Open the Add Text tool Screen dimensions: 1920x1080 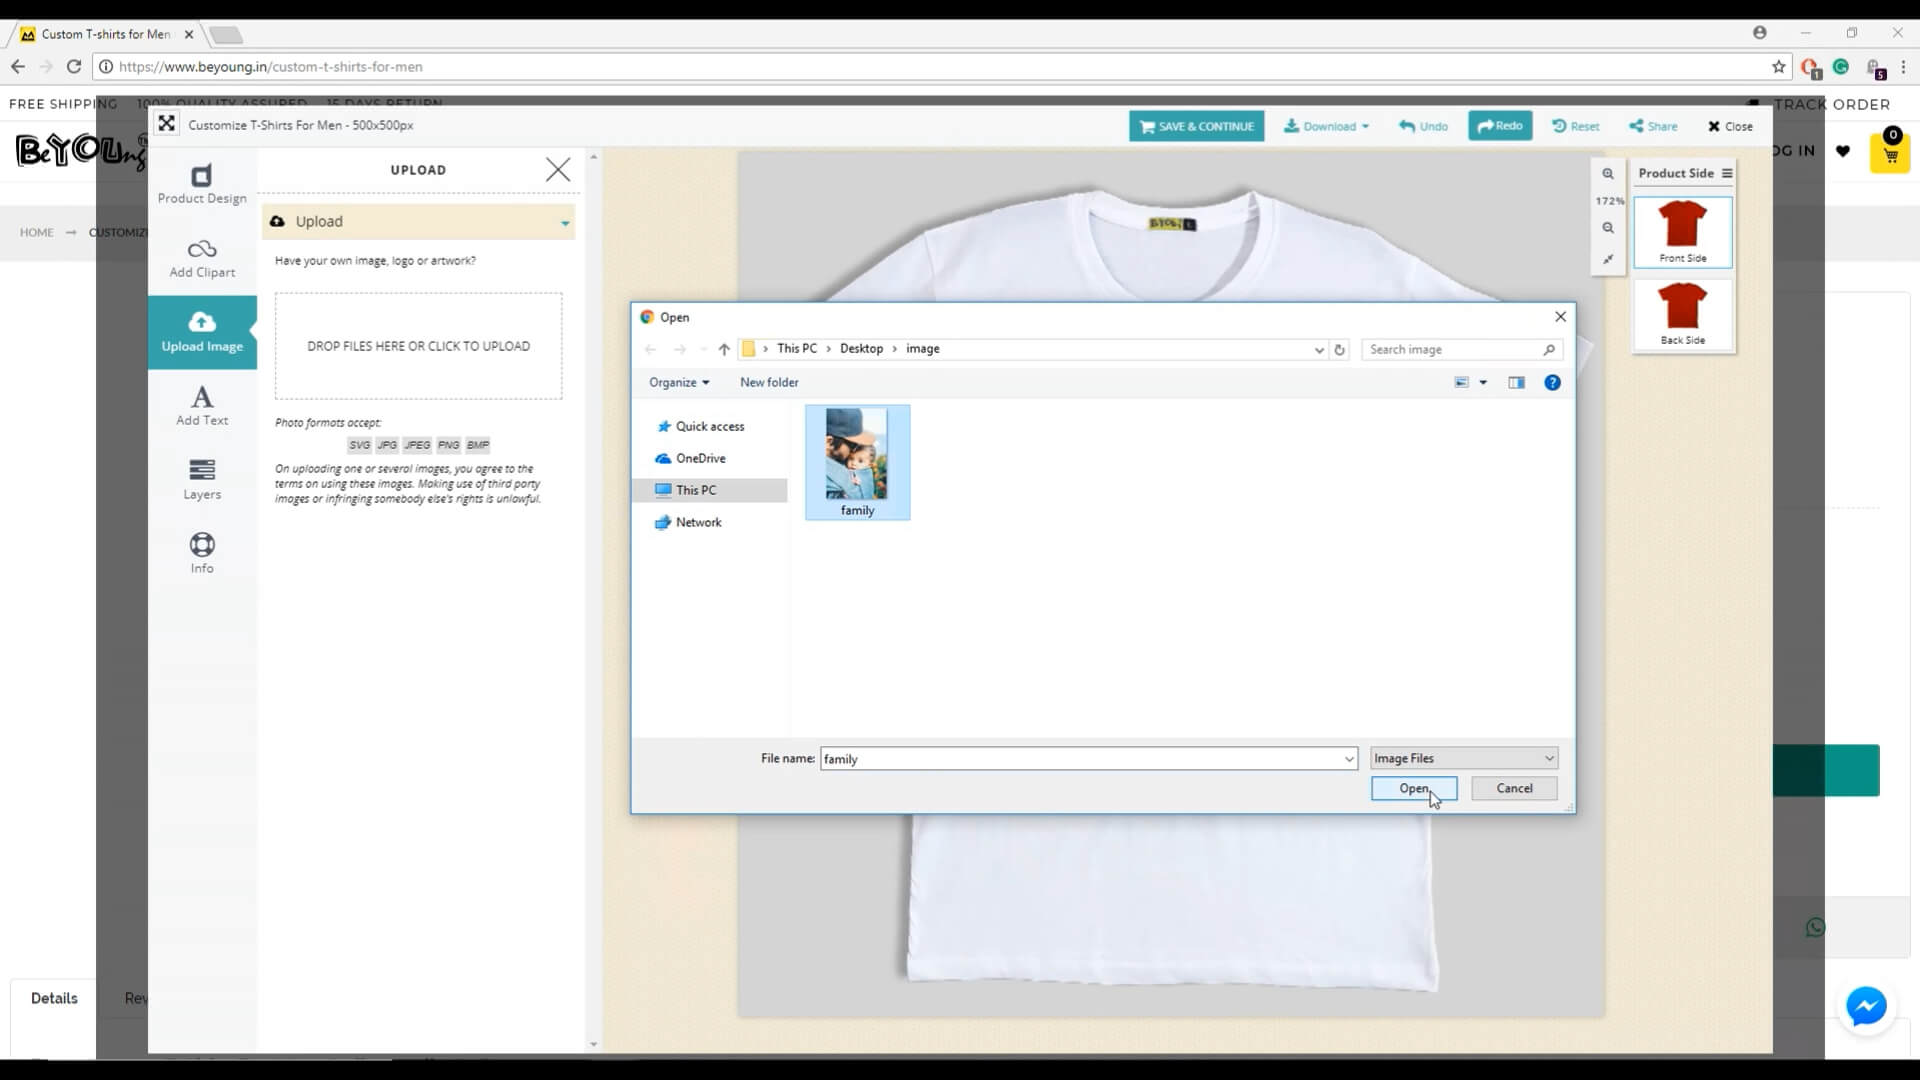202,406
